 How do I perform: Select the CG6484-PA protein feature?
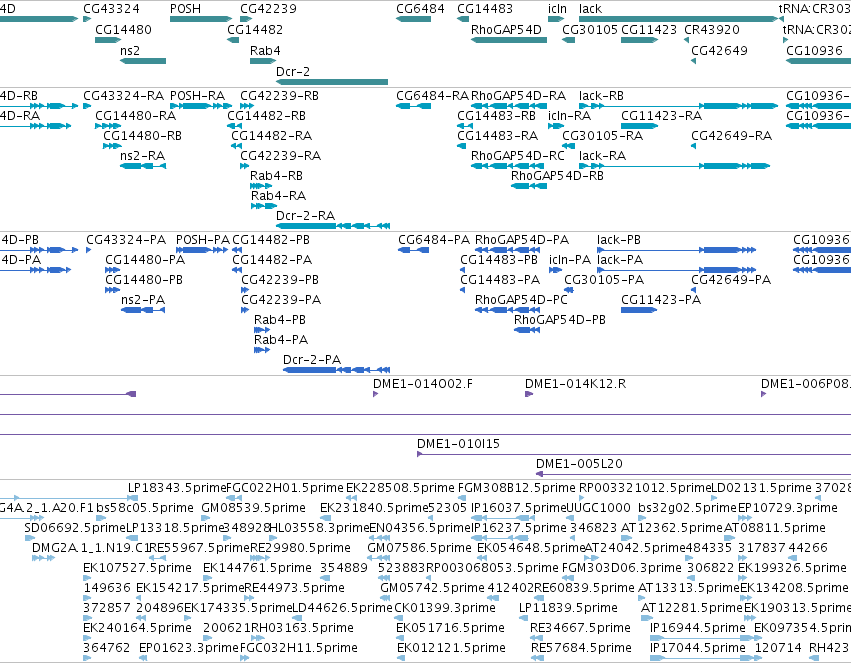coord(414,250)
